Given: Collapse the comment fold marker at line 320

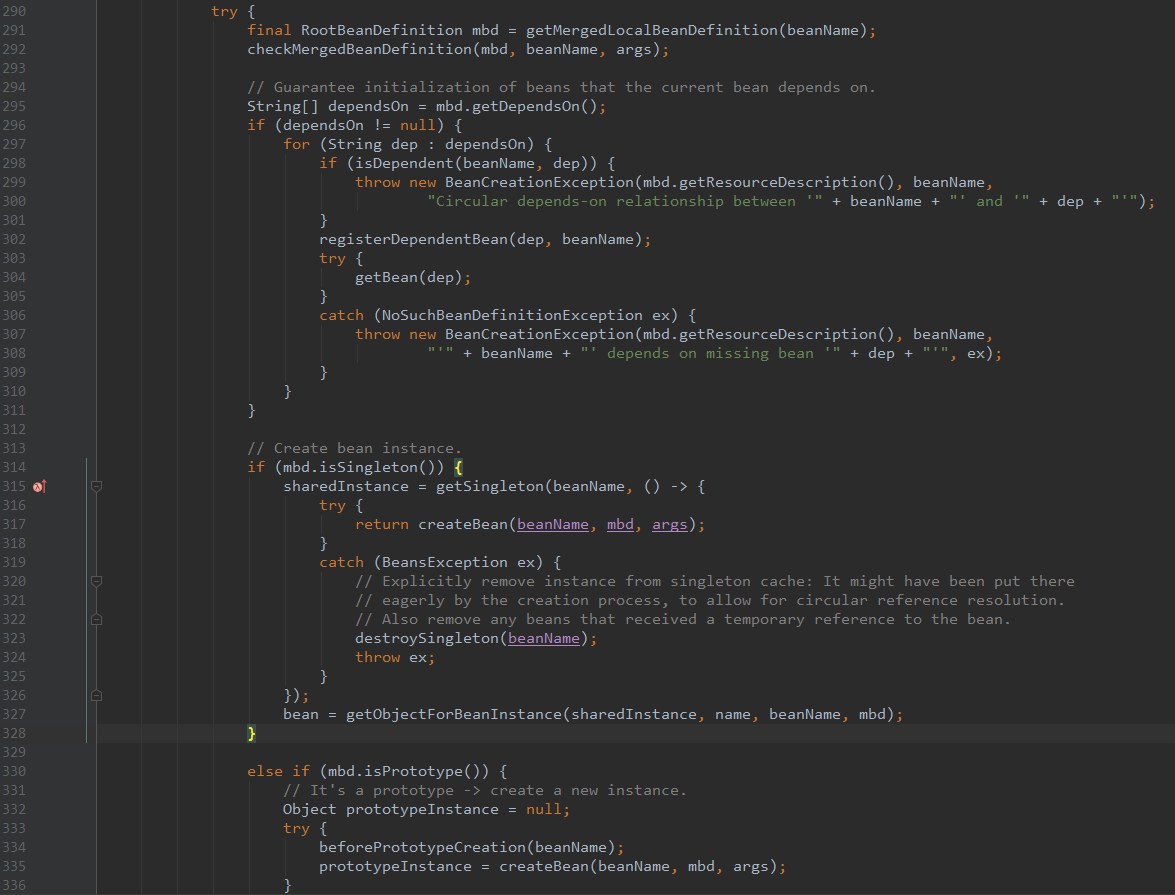Looking at the screenshot, I should pyautogui.click(x=97, y=581).
